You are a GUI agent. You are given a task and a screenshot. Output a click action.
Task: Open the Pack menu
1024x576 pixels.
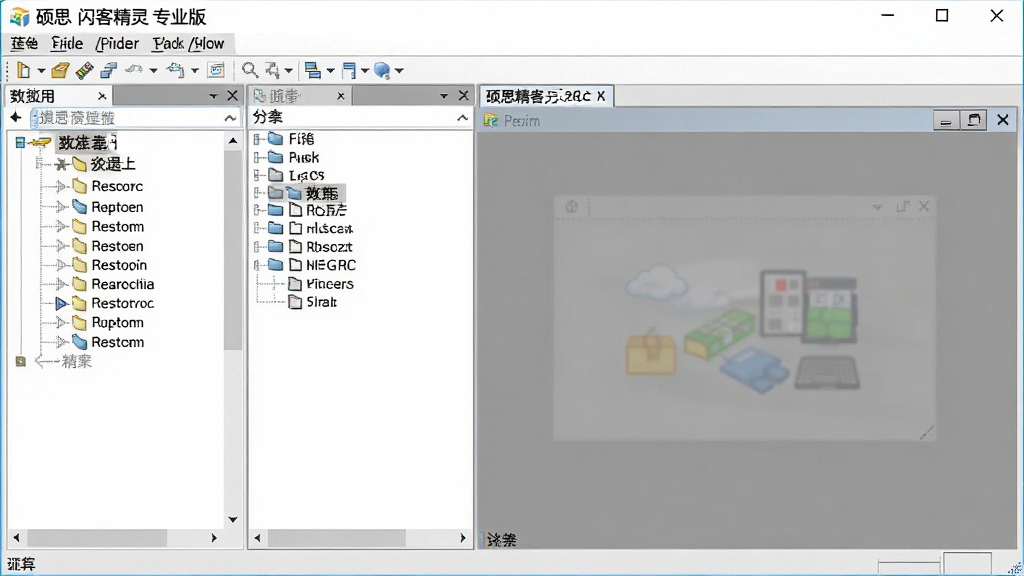(168, 44)
